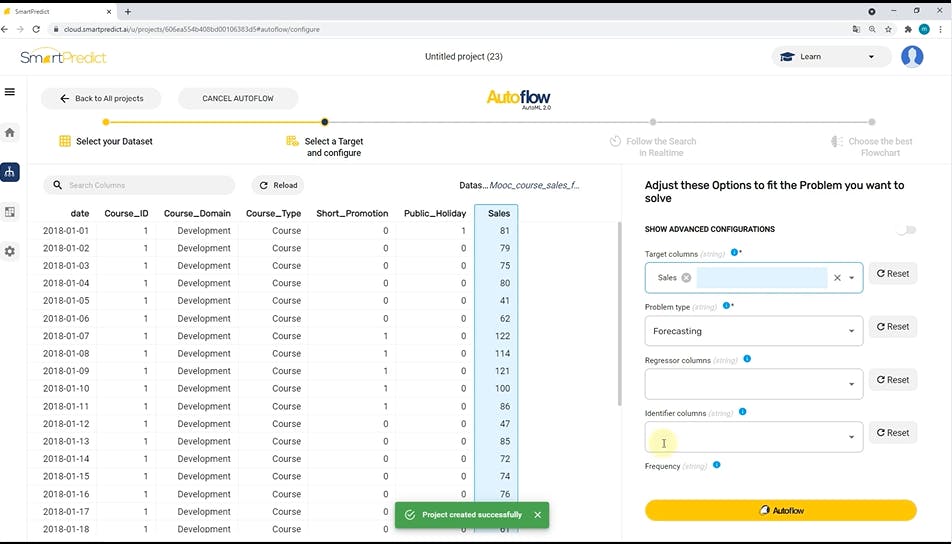Go to Home via sidebar icon
The height and width of the screenshot is (544, 952).
pos(10,132)
